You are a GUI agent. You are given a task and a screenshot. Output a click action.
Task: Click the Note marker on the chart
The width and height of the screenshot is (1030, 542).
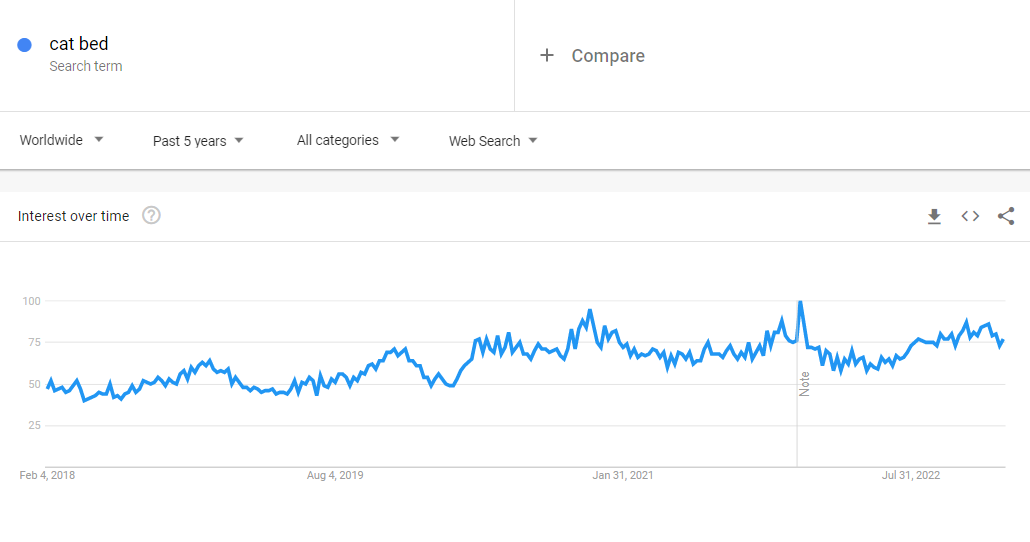[x=804, y=384]
